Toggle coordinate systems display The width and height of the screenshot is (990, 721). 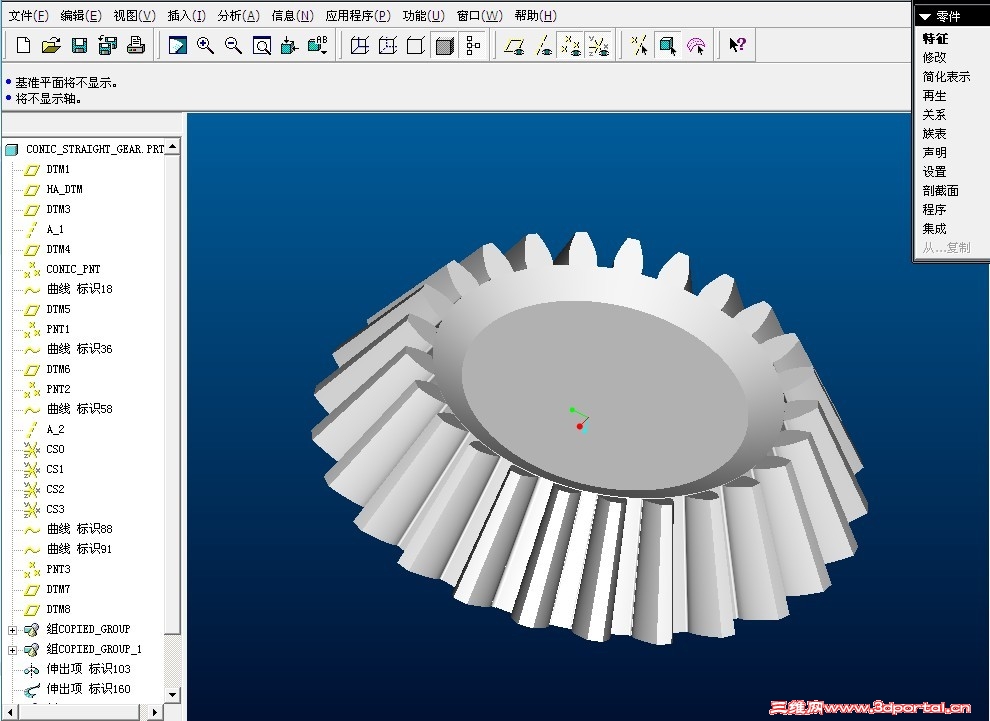click(599, 45)
